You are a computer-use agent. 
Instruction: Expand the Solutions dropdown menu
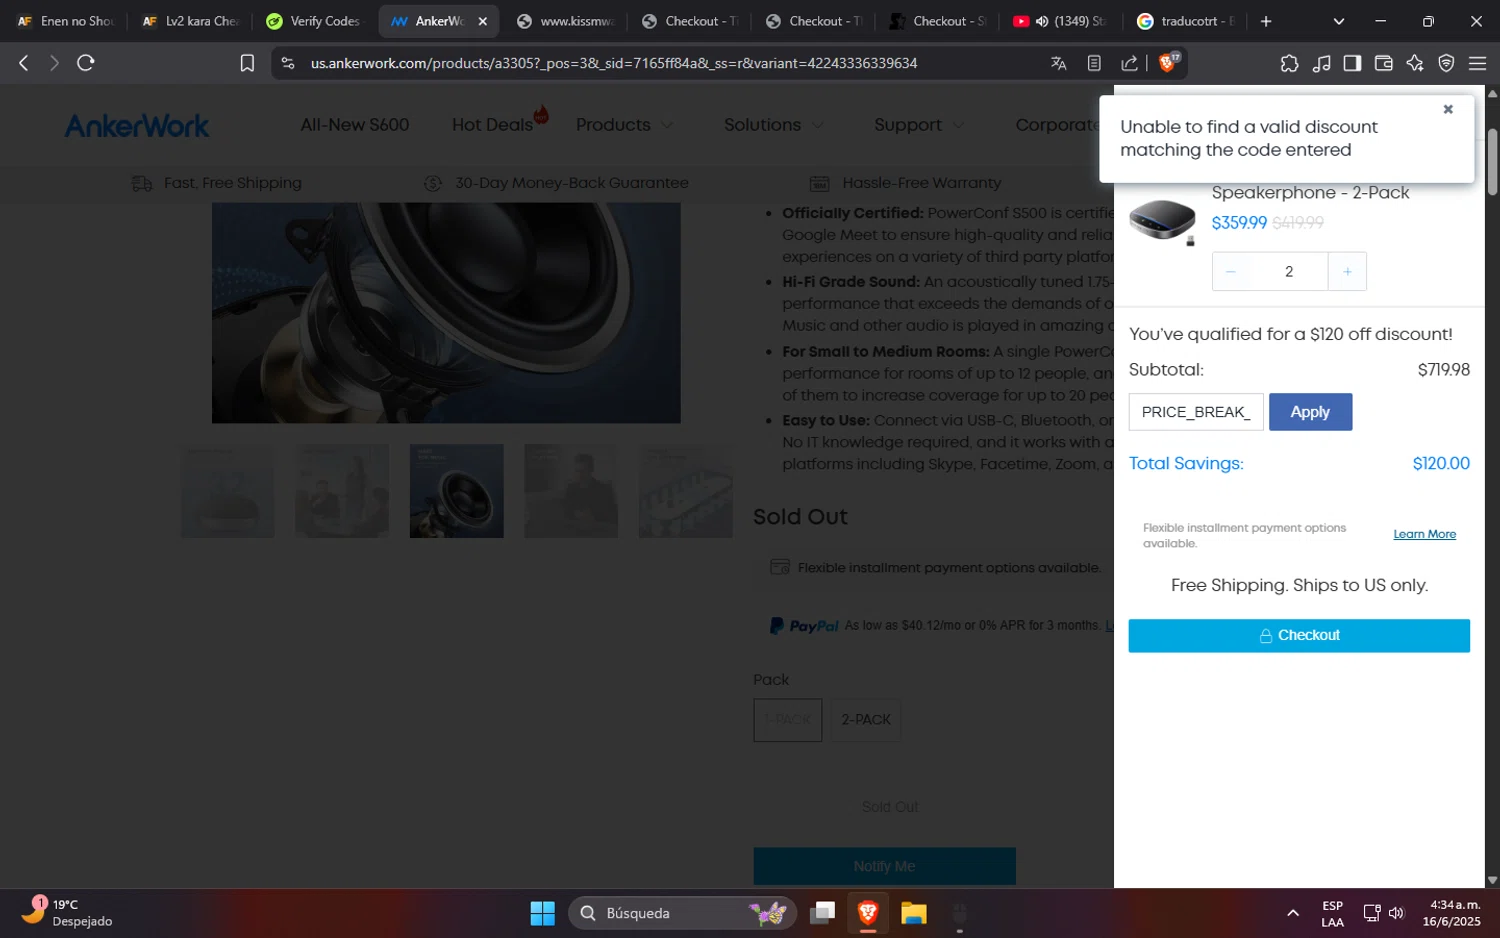tap(774, 125)
